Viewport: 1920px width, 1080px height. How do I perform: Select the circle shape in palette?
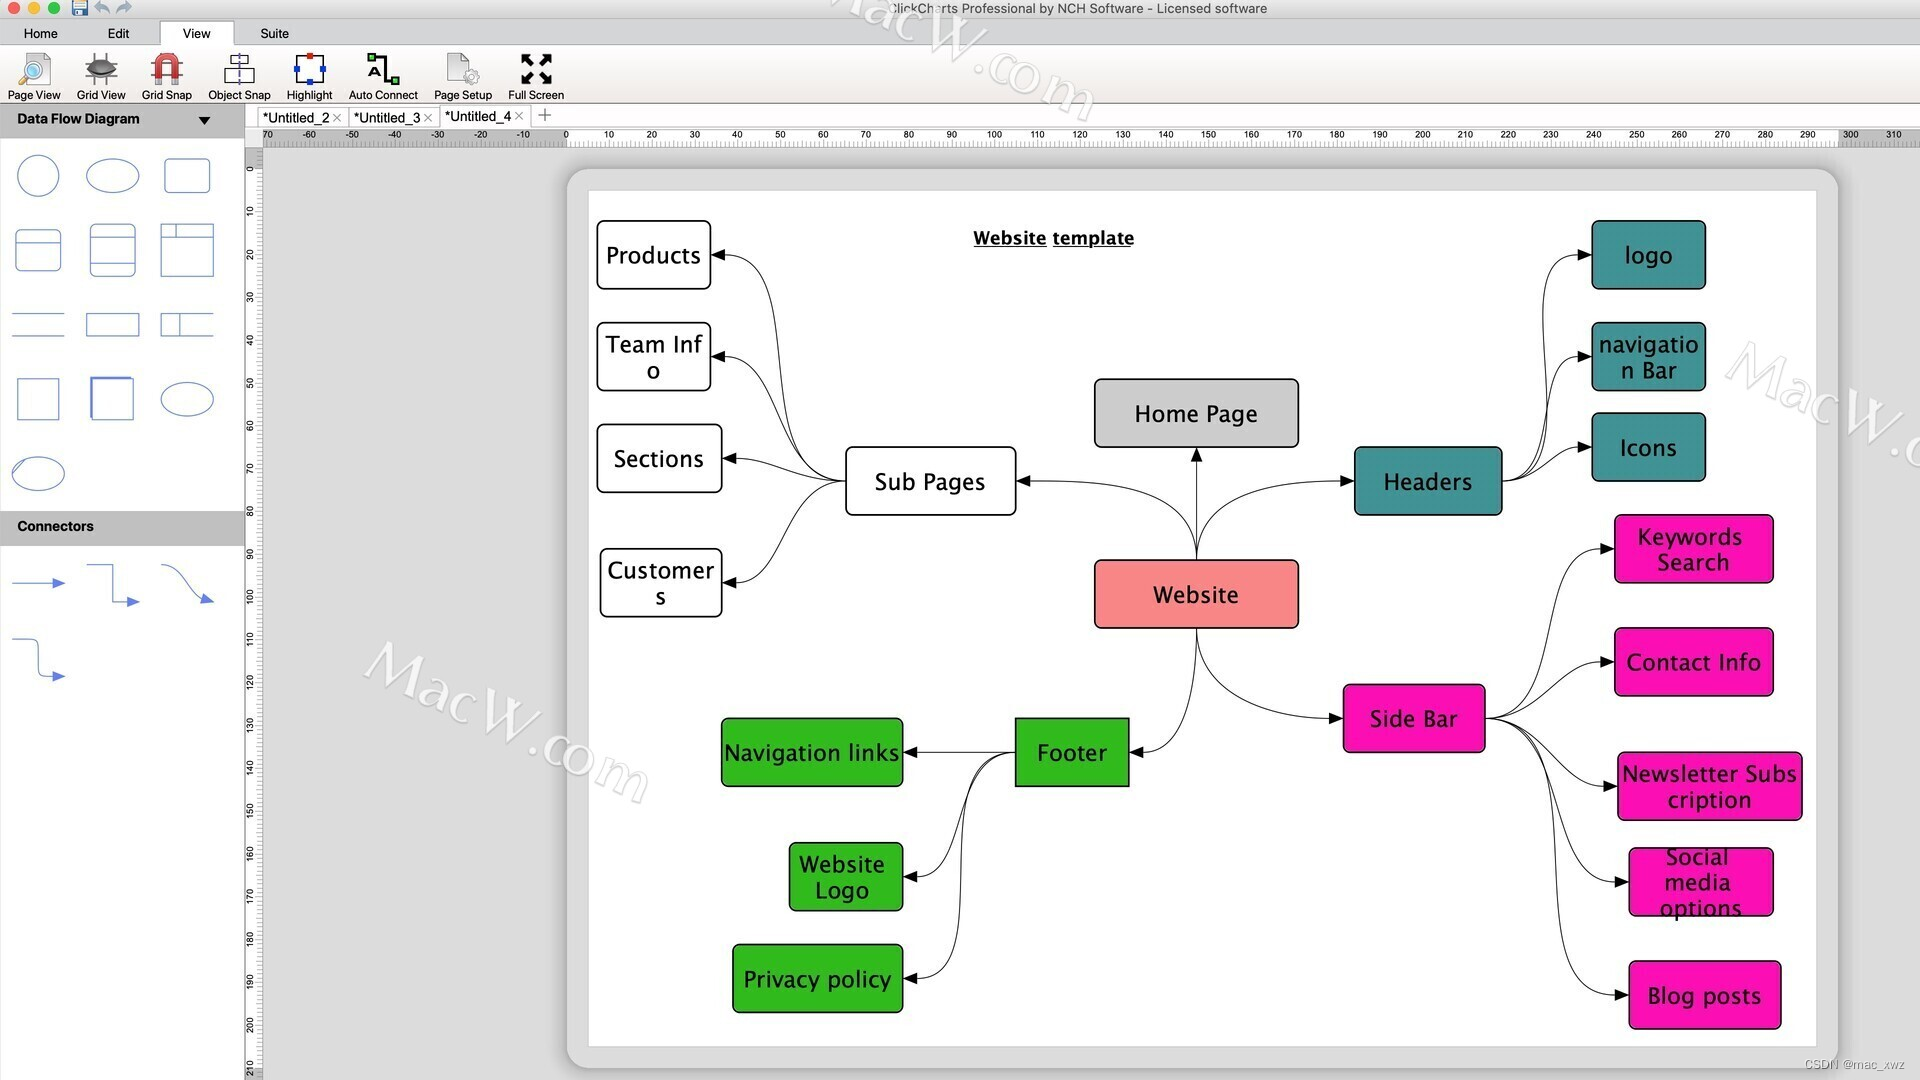pos(38,176)
